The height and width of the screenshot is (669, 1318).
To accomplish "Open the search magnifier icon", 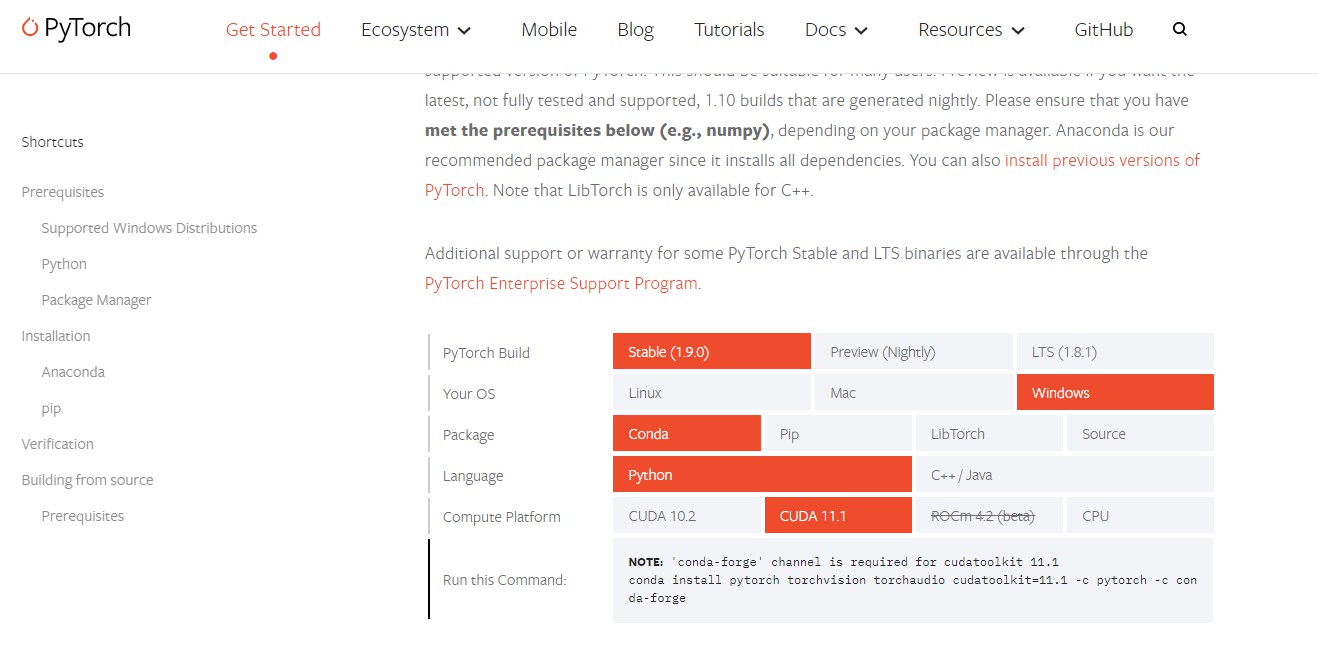I will (x=1180, y=30).
